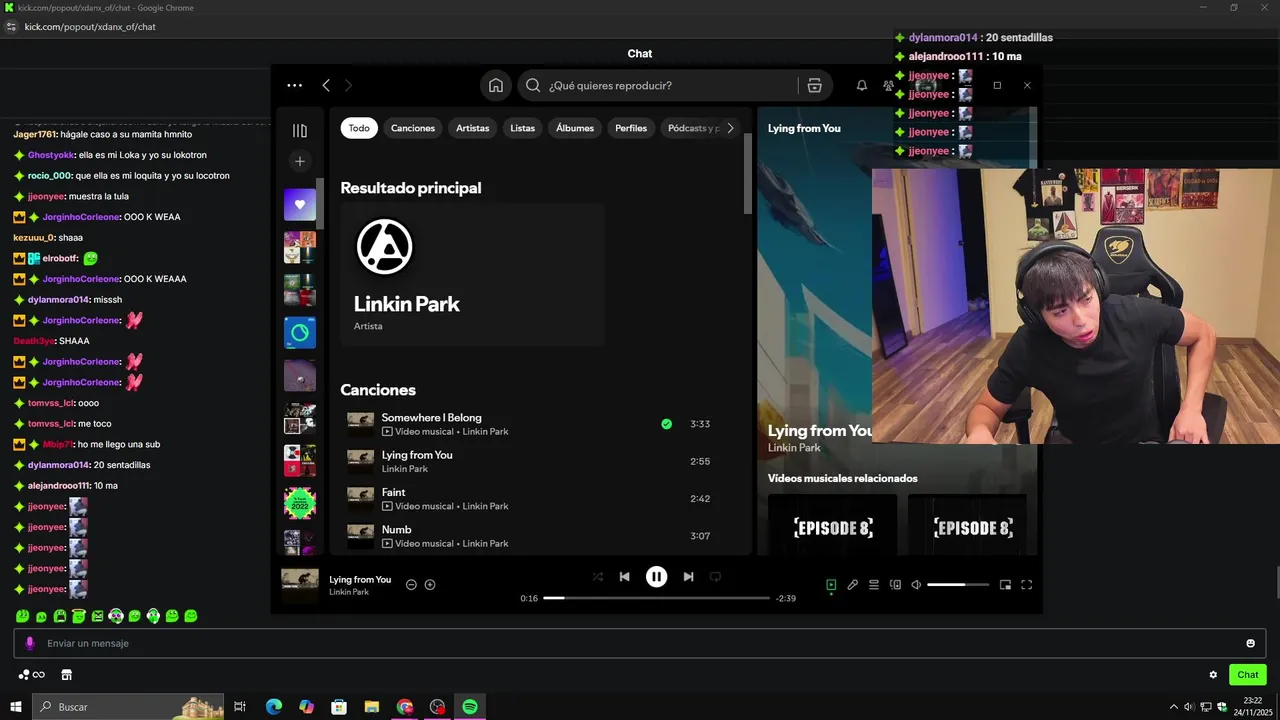Open Spotify miniplayer
The width and height of the screenshot is (1280, 720).
1005,585
